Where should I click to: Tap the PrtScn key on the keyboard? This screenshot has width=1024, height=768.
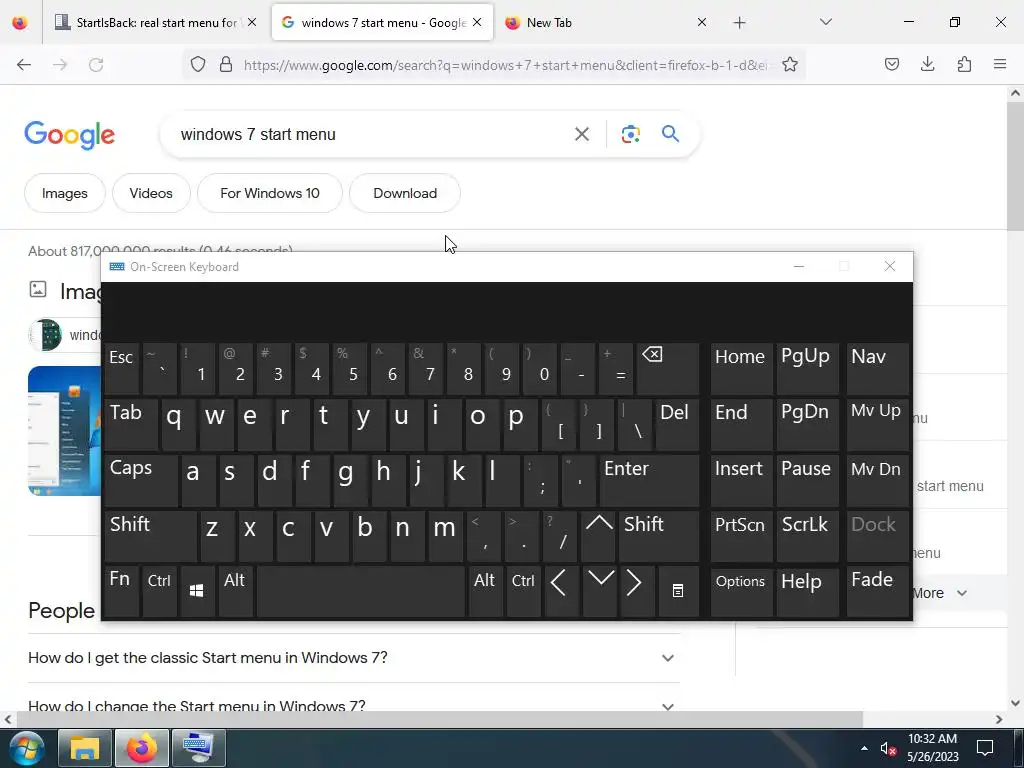(741, 536)
